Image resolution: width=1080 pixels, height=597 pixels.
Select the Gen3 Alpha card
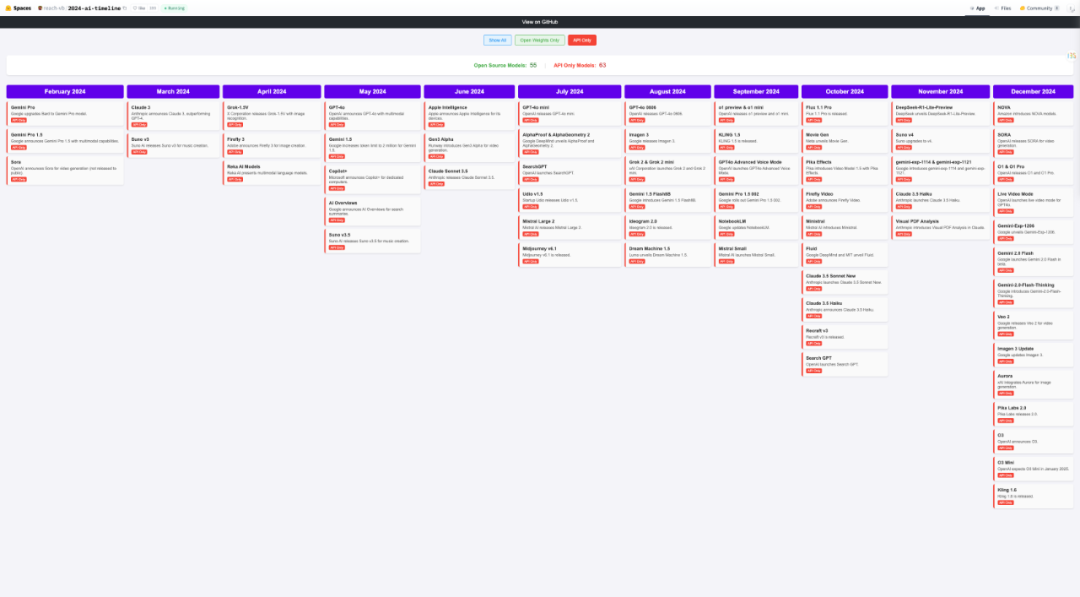tap(470, 147)
